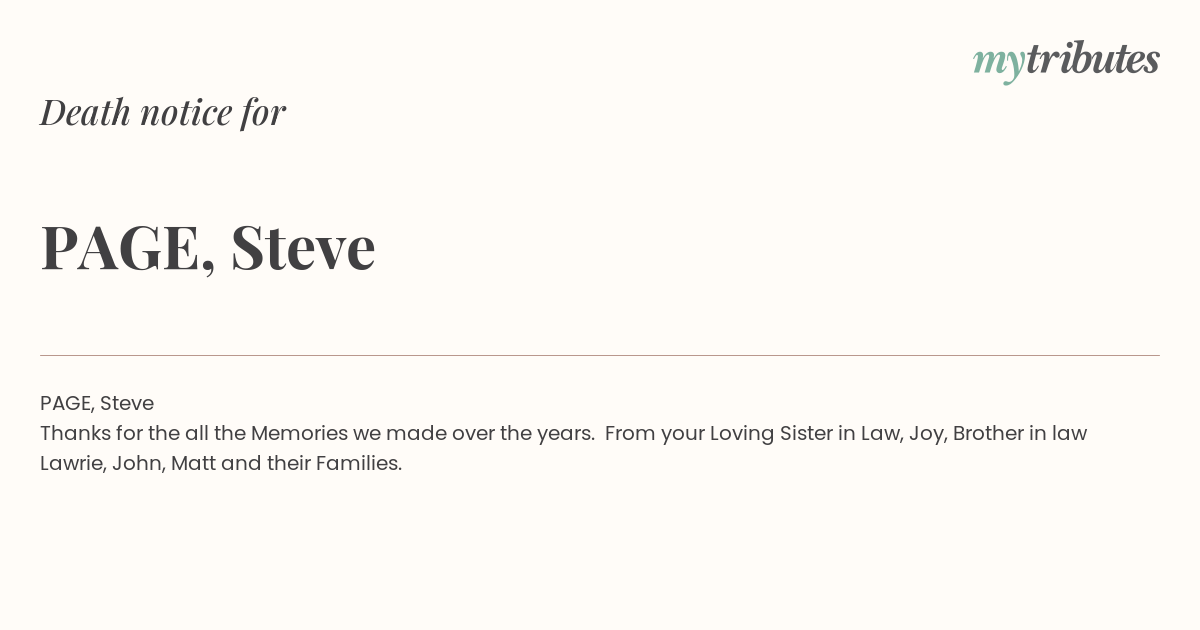The width and height of the screenshot is (1200, 630).
Task: Click the large "Steve" name in title
Action: coord(303,247)
